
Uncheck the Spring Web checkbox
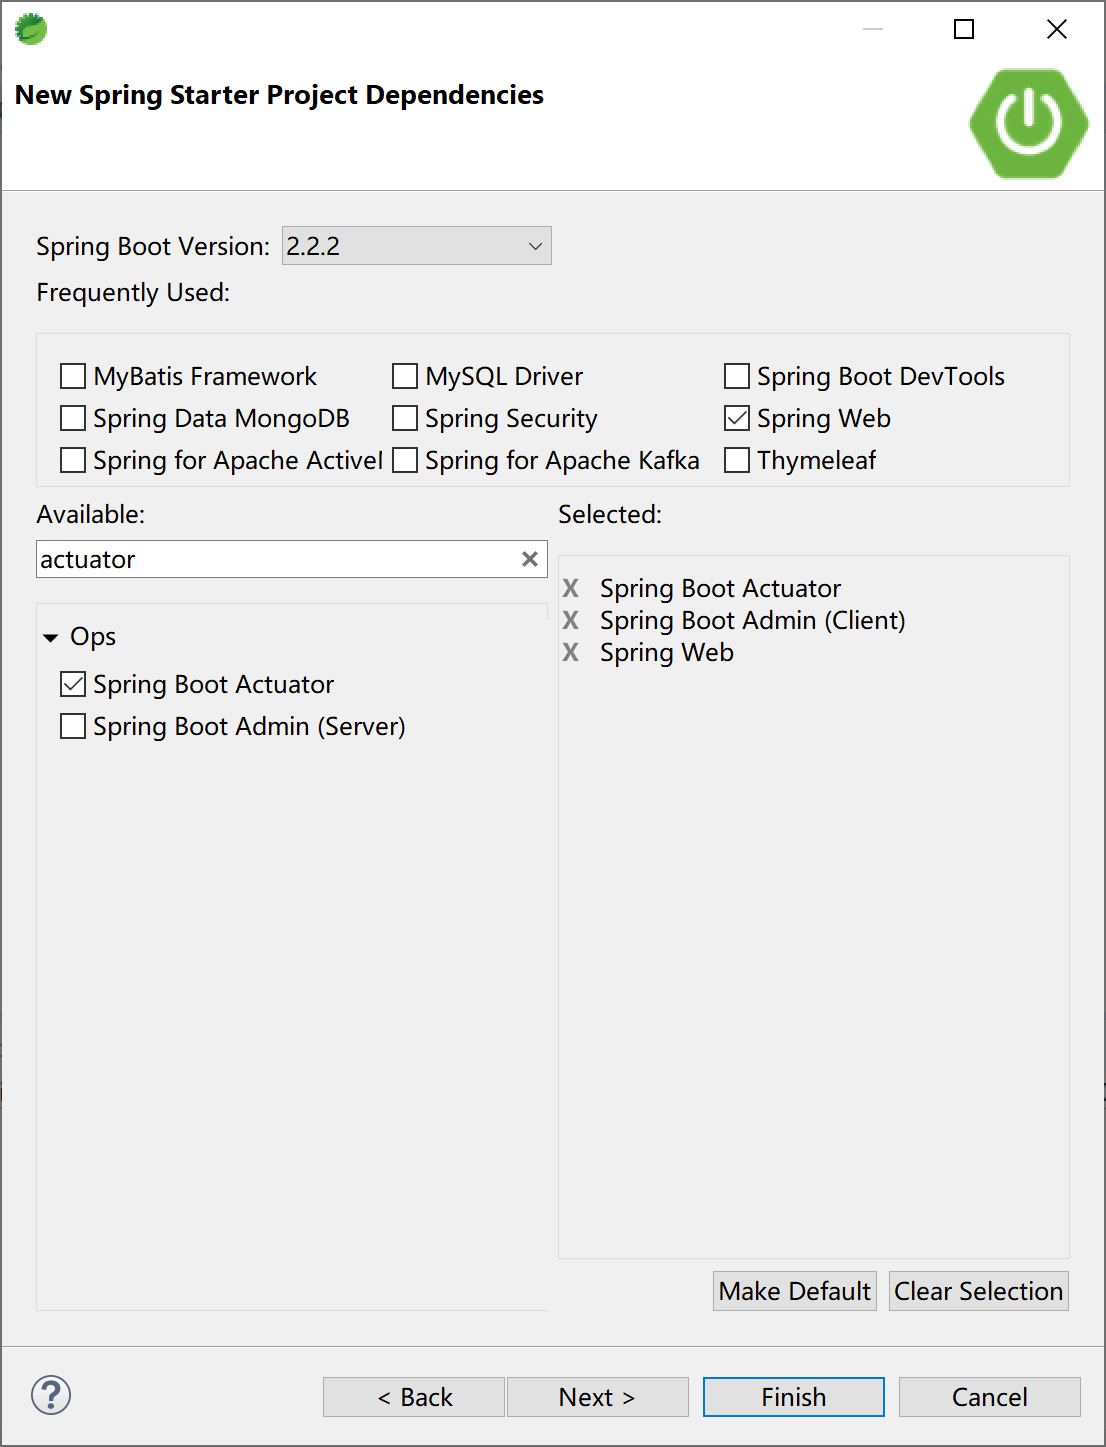click(x=737, y=418)
